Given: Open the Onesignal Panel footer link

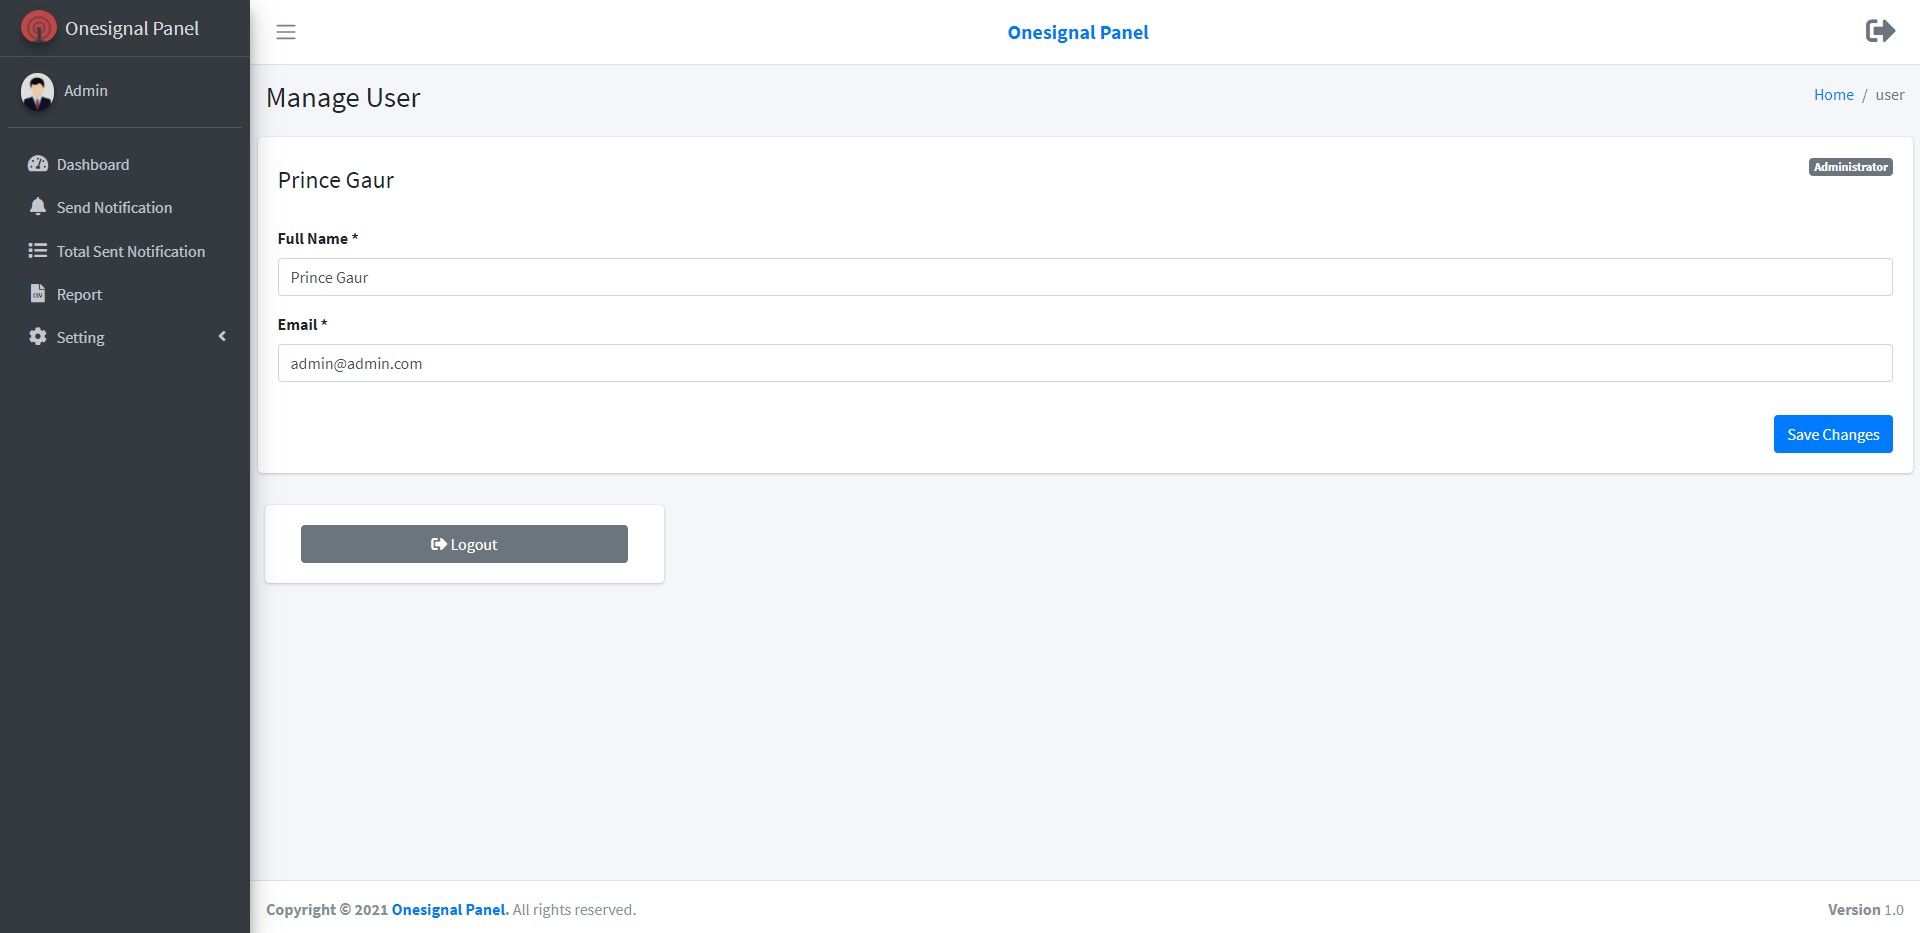Looking at the screenshot, I should pos(450,910).
